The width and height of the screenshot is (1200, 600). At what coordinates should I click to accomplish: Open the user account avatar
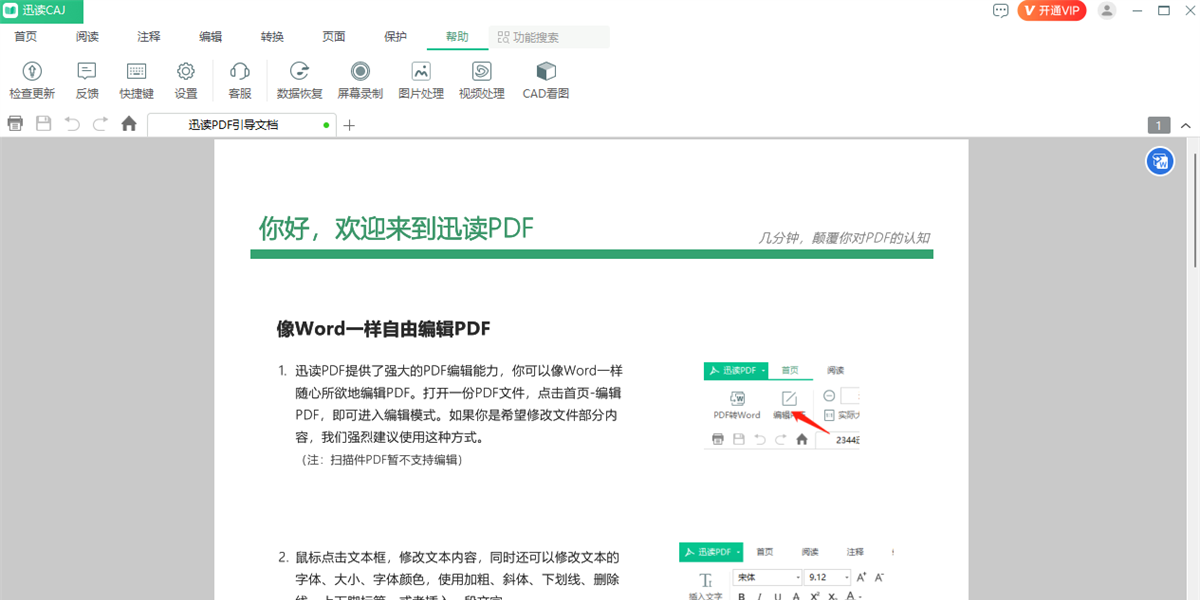coord(1106,10)
